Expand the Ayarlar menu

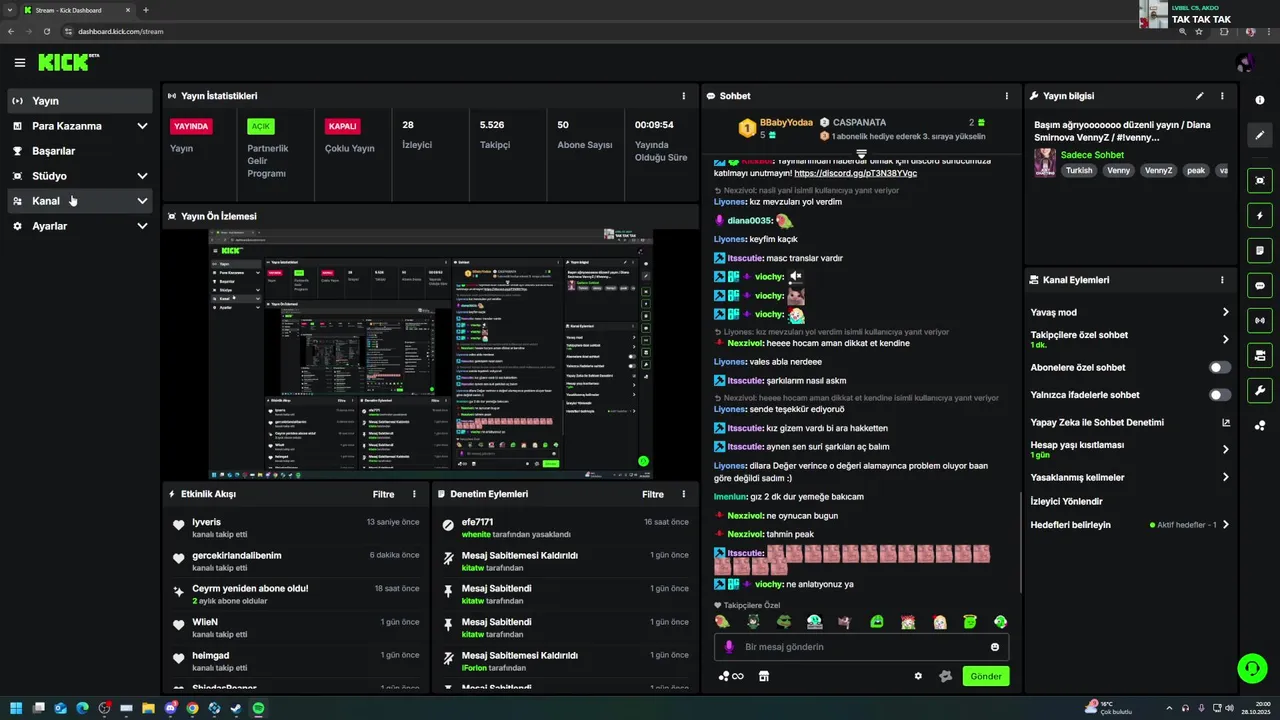pos(81,226)
